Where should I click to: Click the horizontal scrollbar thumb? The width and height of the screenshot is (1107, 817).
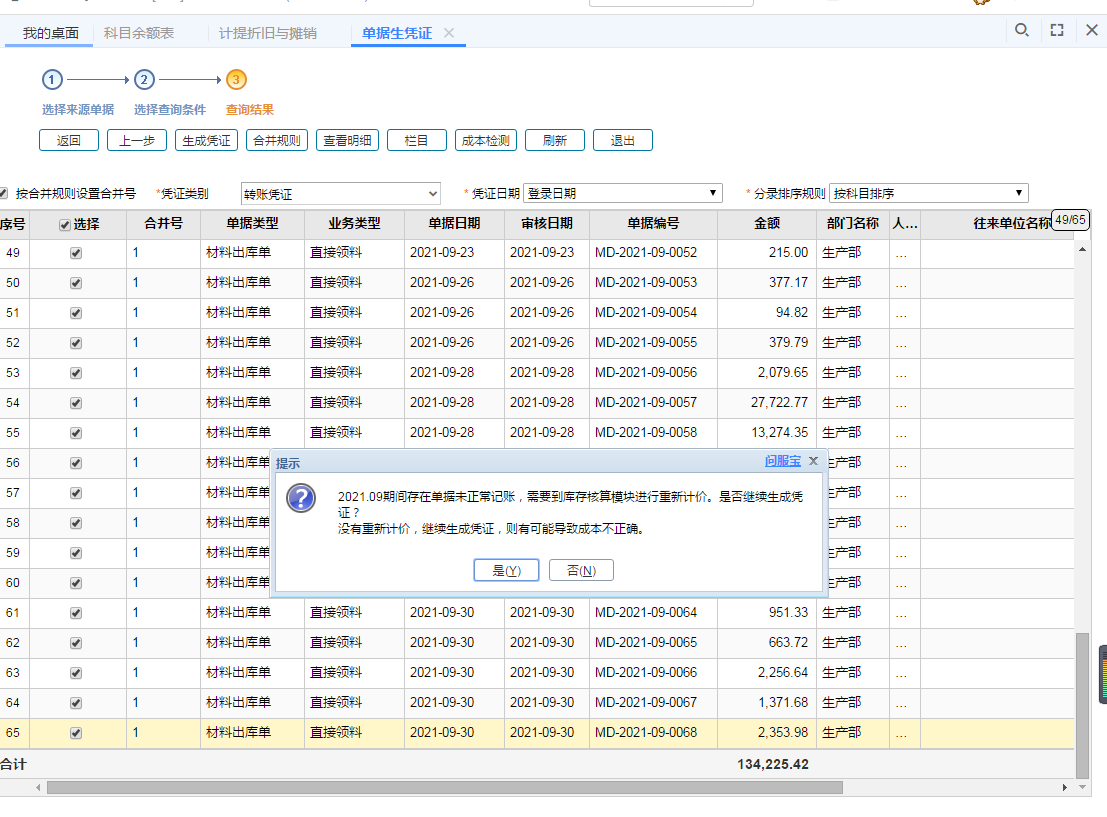tap(445, 787)
